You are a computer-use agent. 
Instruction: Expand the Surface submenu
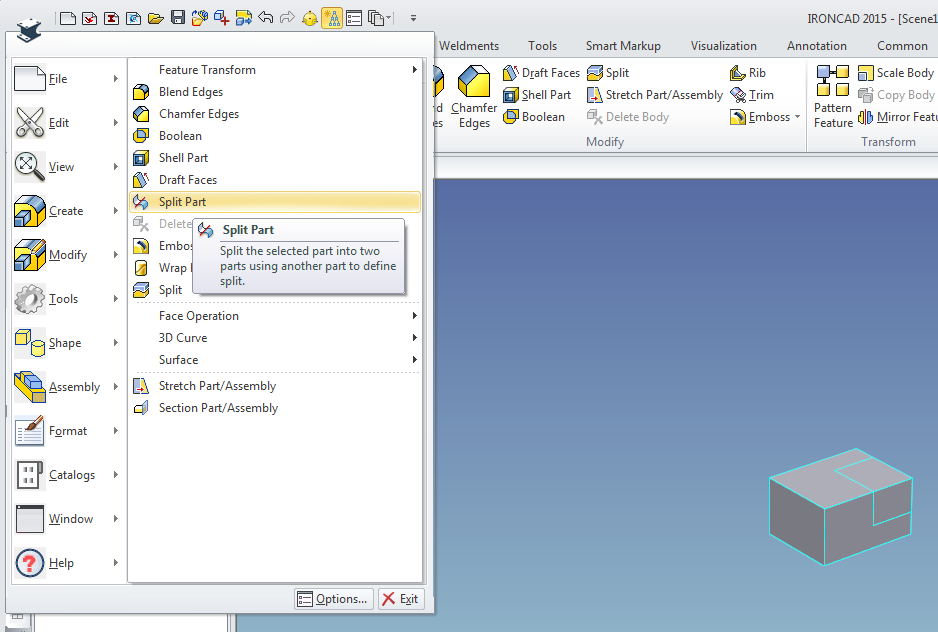click(x=275, y=360)
